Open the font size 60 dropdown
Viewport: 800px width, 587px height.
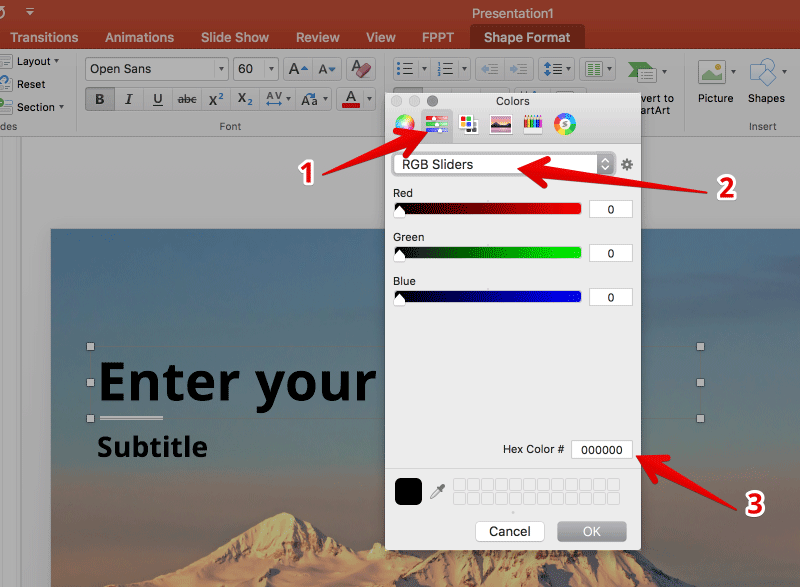click(271, 69)
